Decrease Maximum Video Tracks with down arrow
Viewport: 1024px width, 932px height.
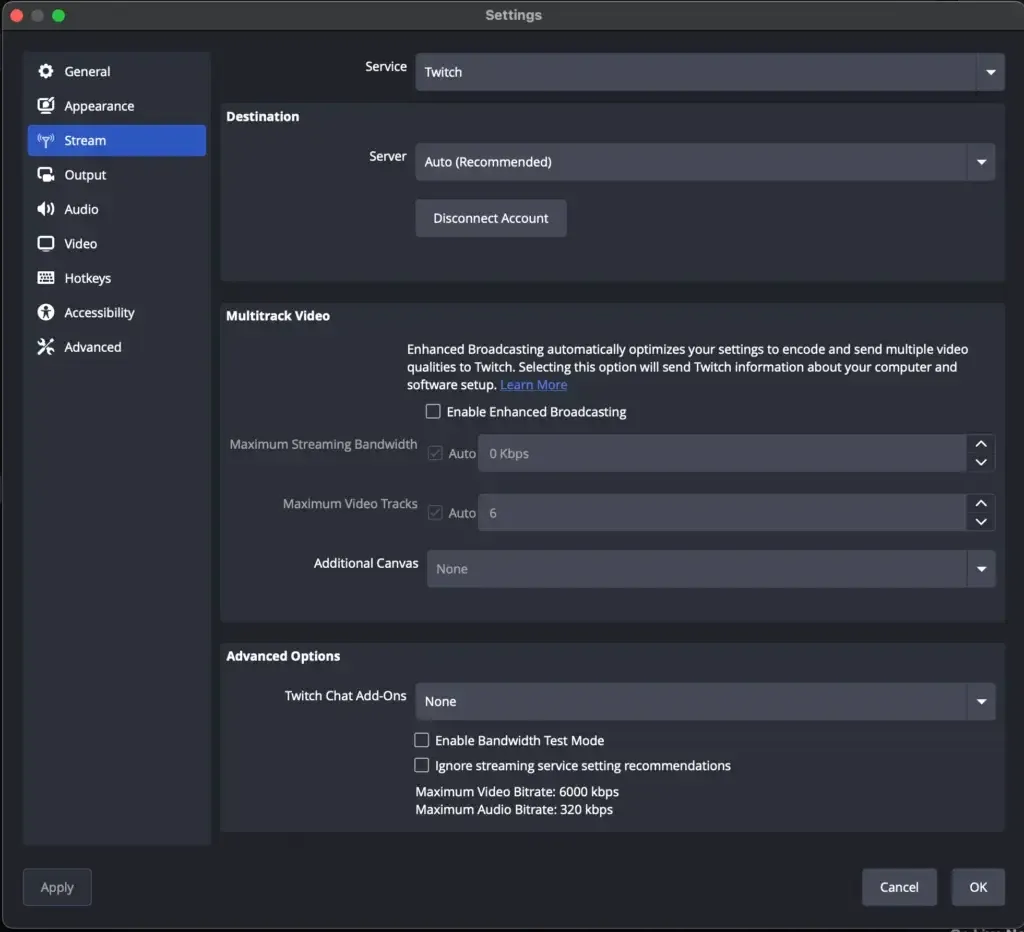pos(981,522)
